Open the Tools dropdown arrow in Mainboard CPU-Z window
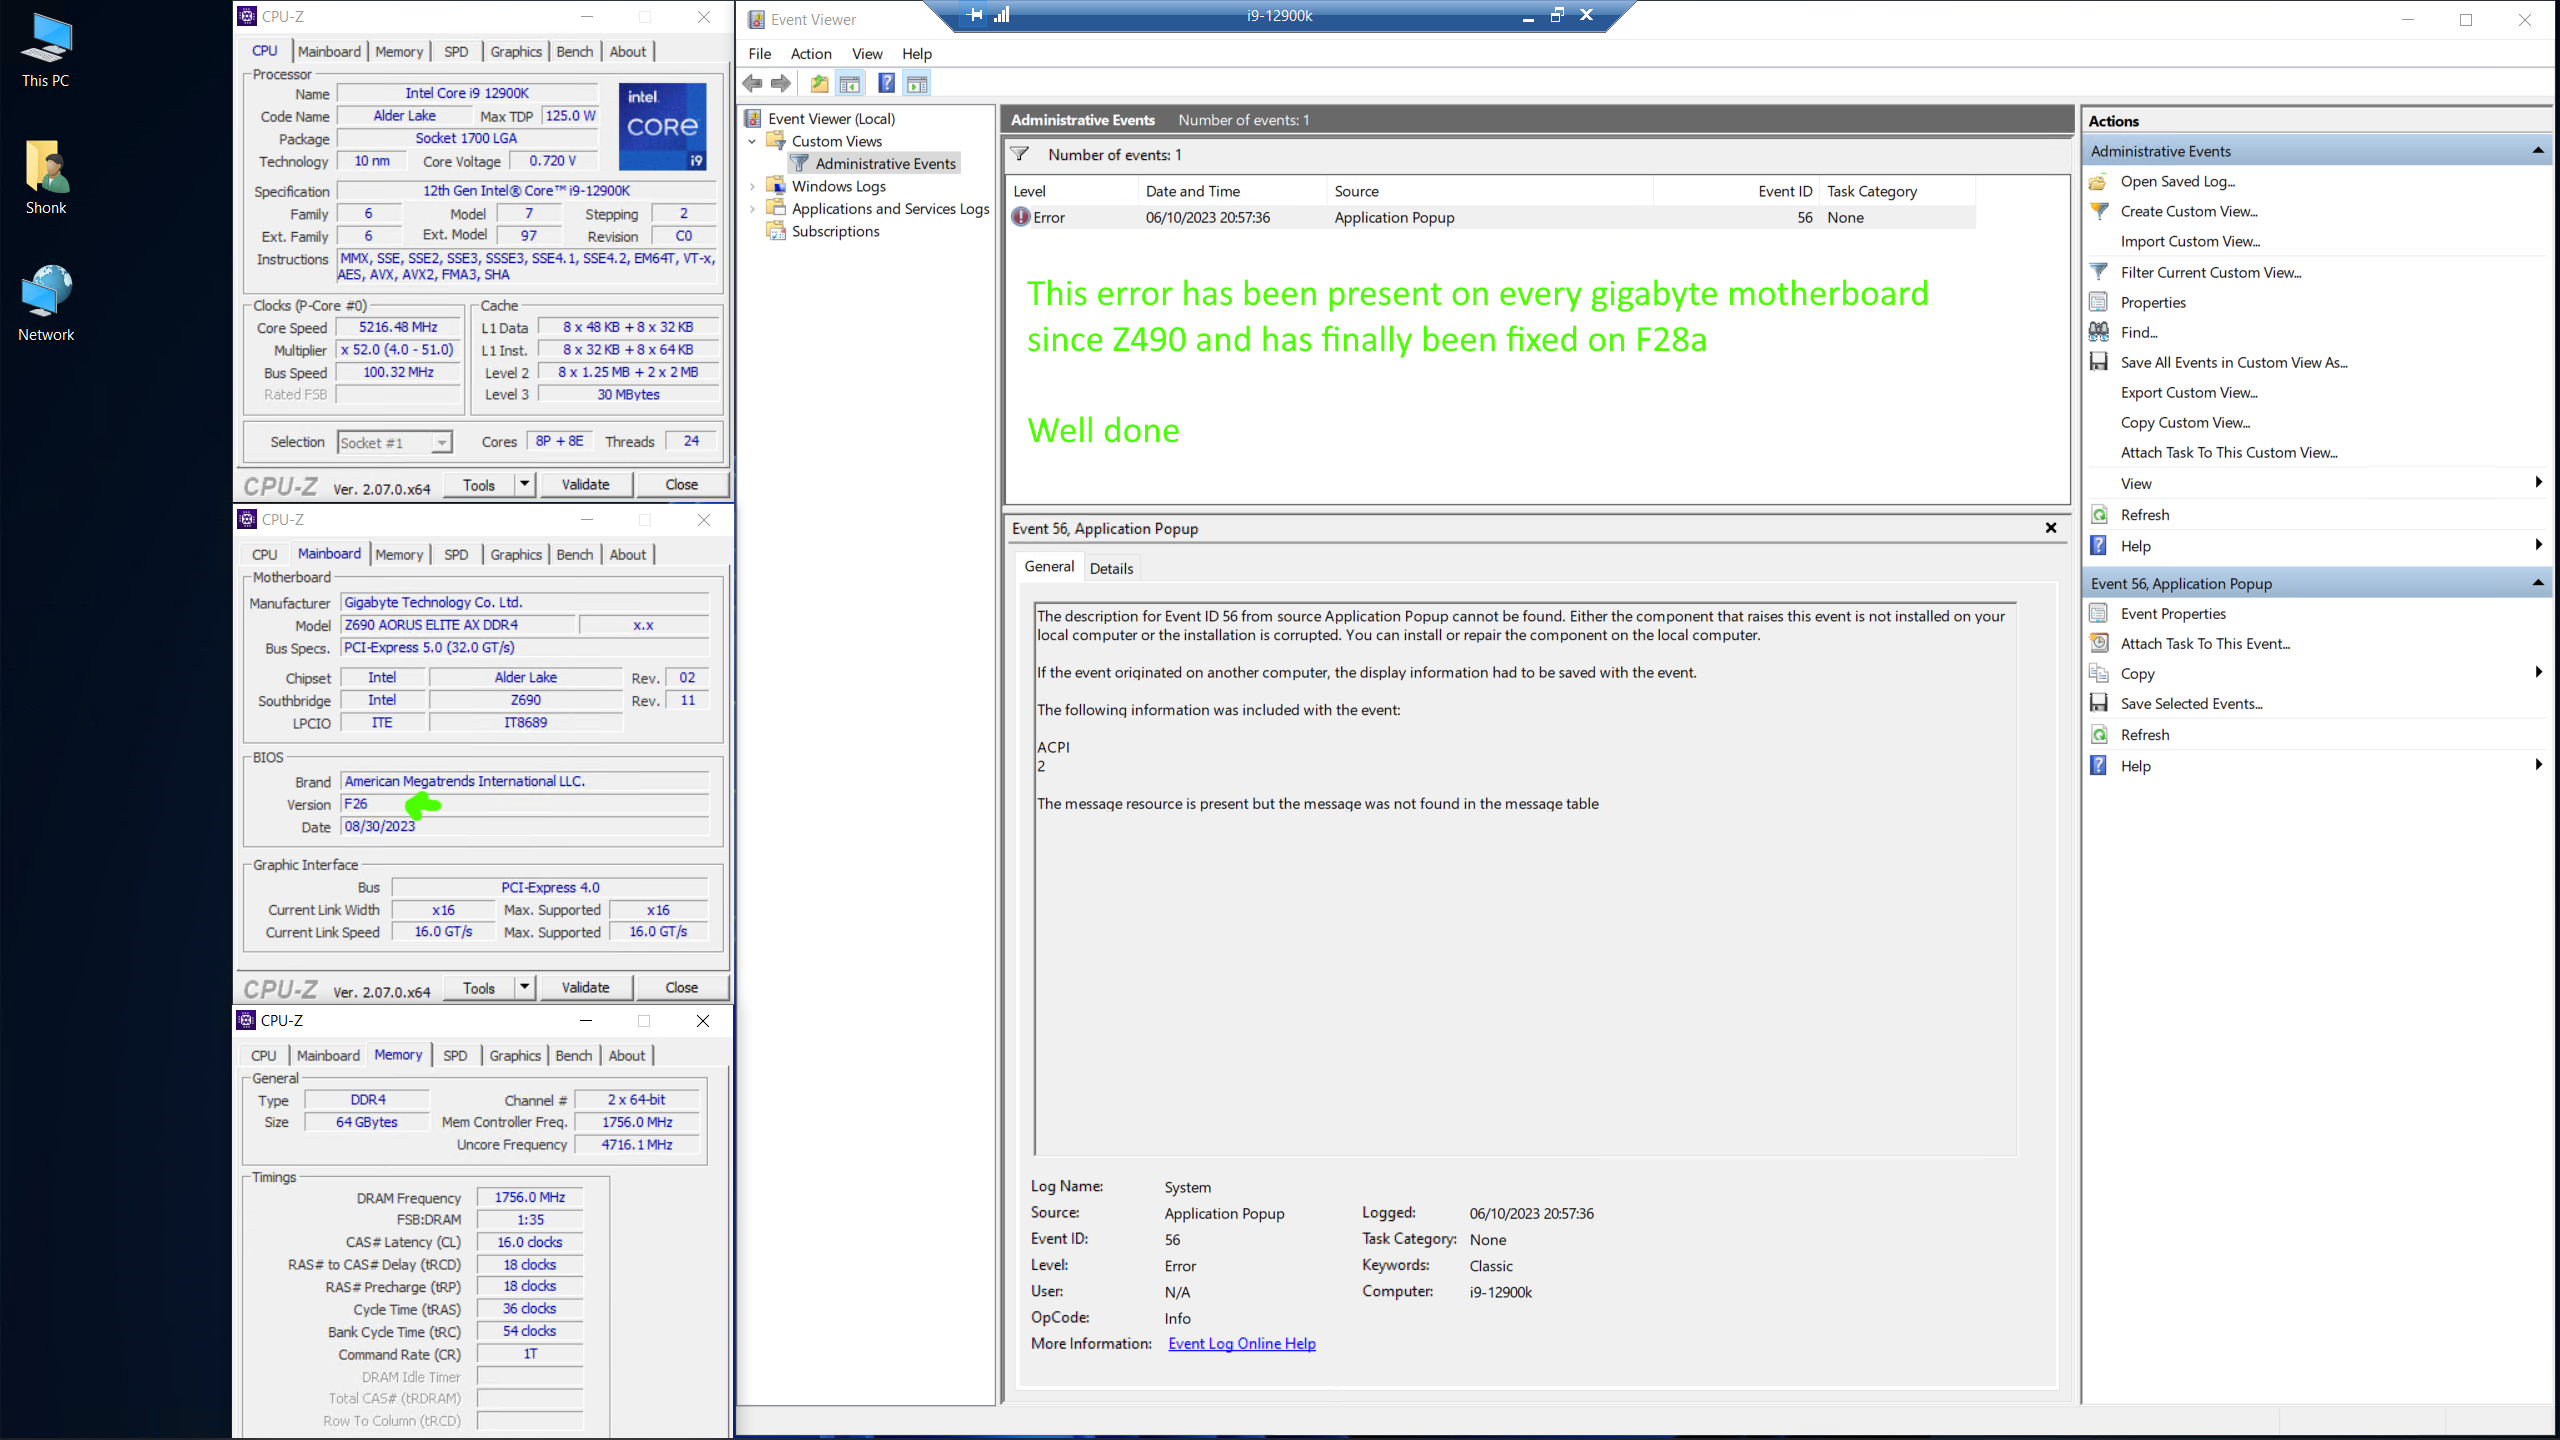This screenshot has width=2560, height=1440. point(524,987)
